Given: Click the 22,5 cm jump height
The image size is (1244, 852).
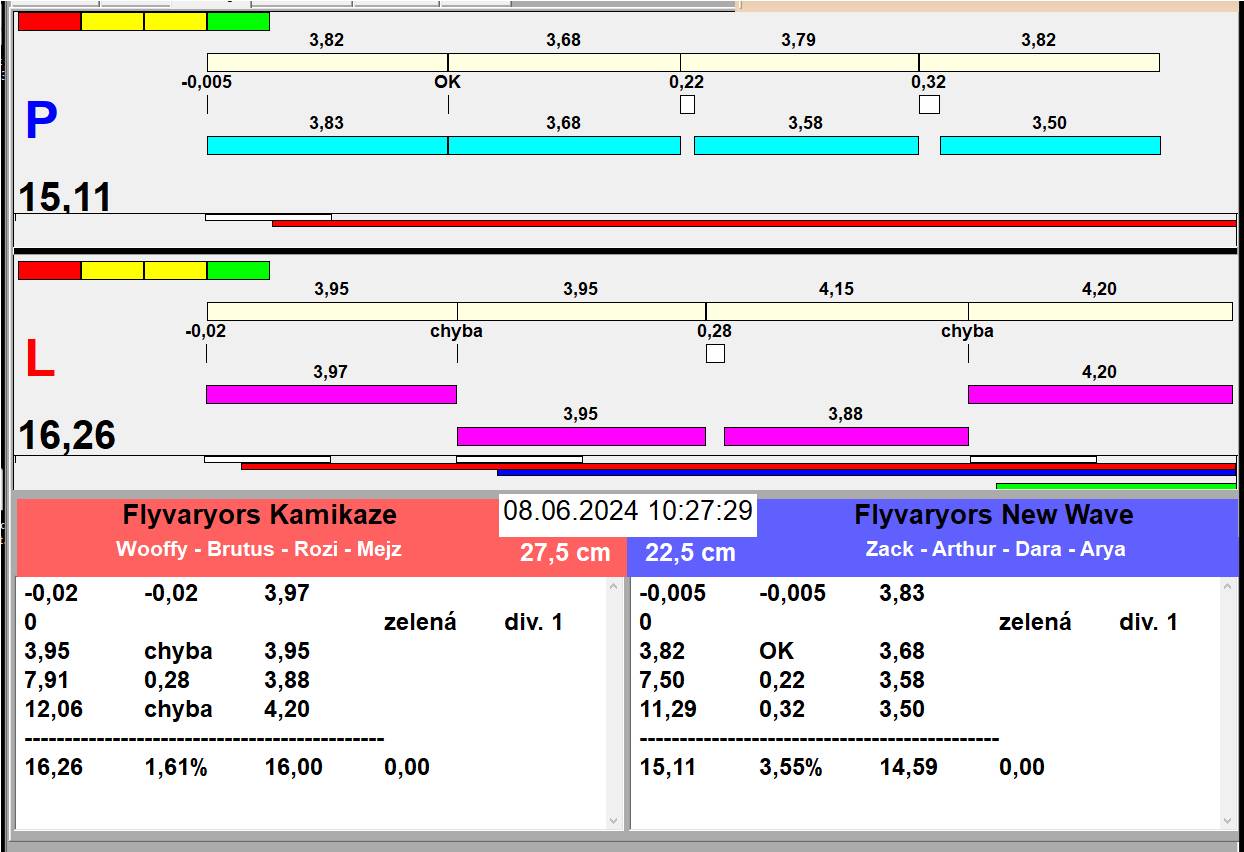Looking at the screenshot, I should (x=690, y=552).
